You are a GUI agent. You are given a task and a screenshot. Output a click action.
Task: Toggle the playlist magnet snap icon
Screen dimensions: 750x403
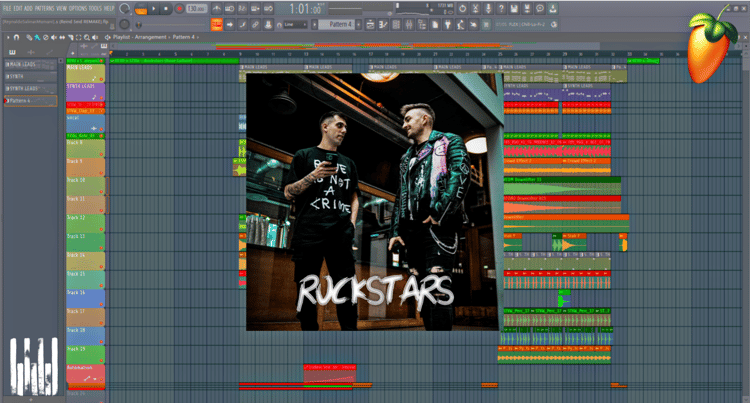click(17, 37)
